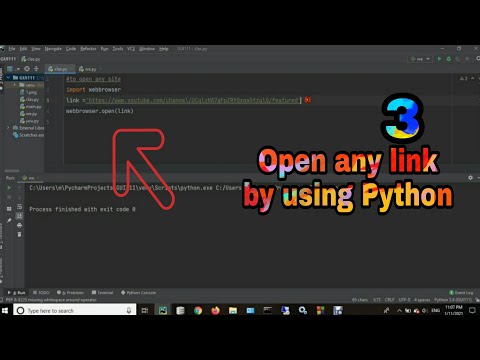Open the run configuration dropdown
This screenshot has height=360, width=480.
click(420, 59)
